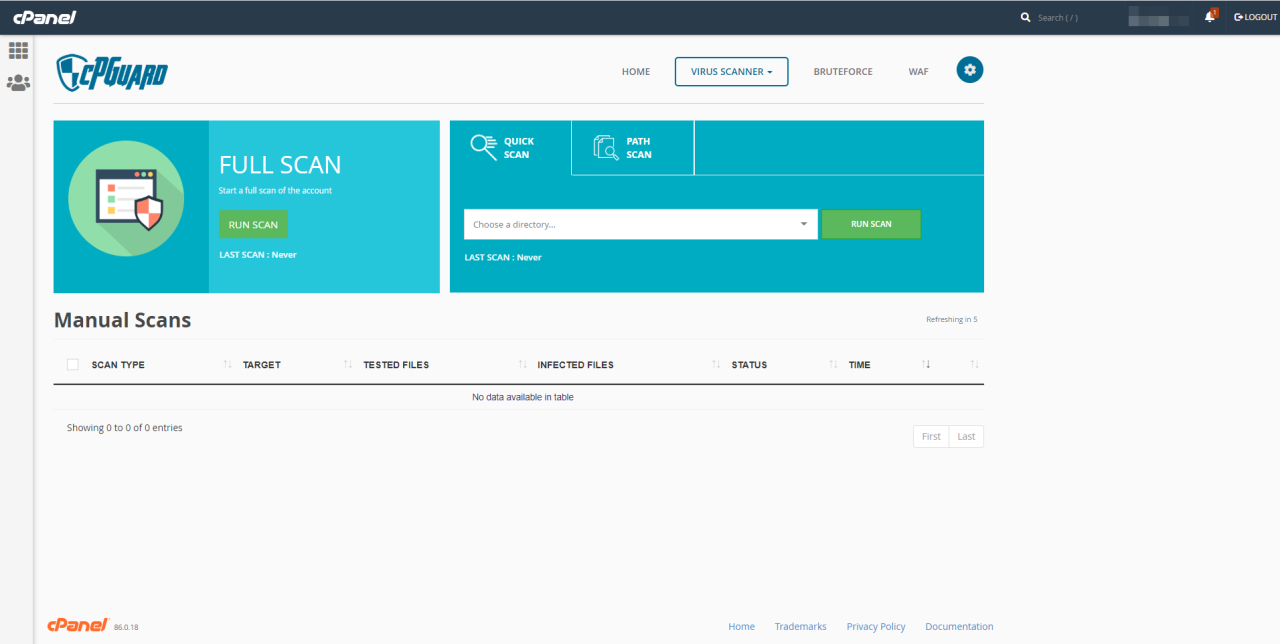Open the Choose a directory dropdown
The width and height of the screenshot is (1280, 644).
[640, 224]
